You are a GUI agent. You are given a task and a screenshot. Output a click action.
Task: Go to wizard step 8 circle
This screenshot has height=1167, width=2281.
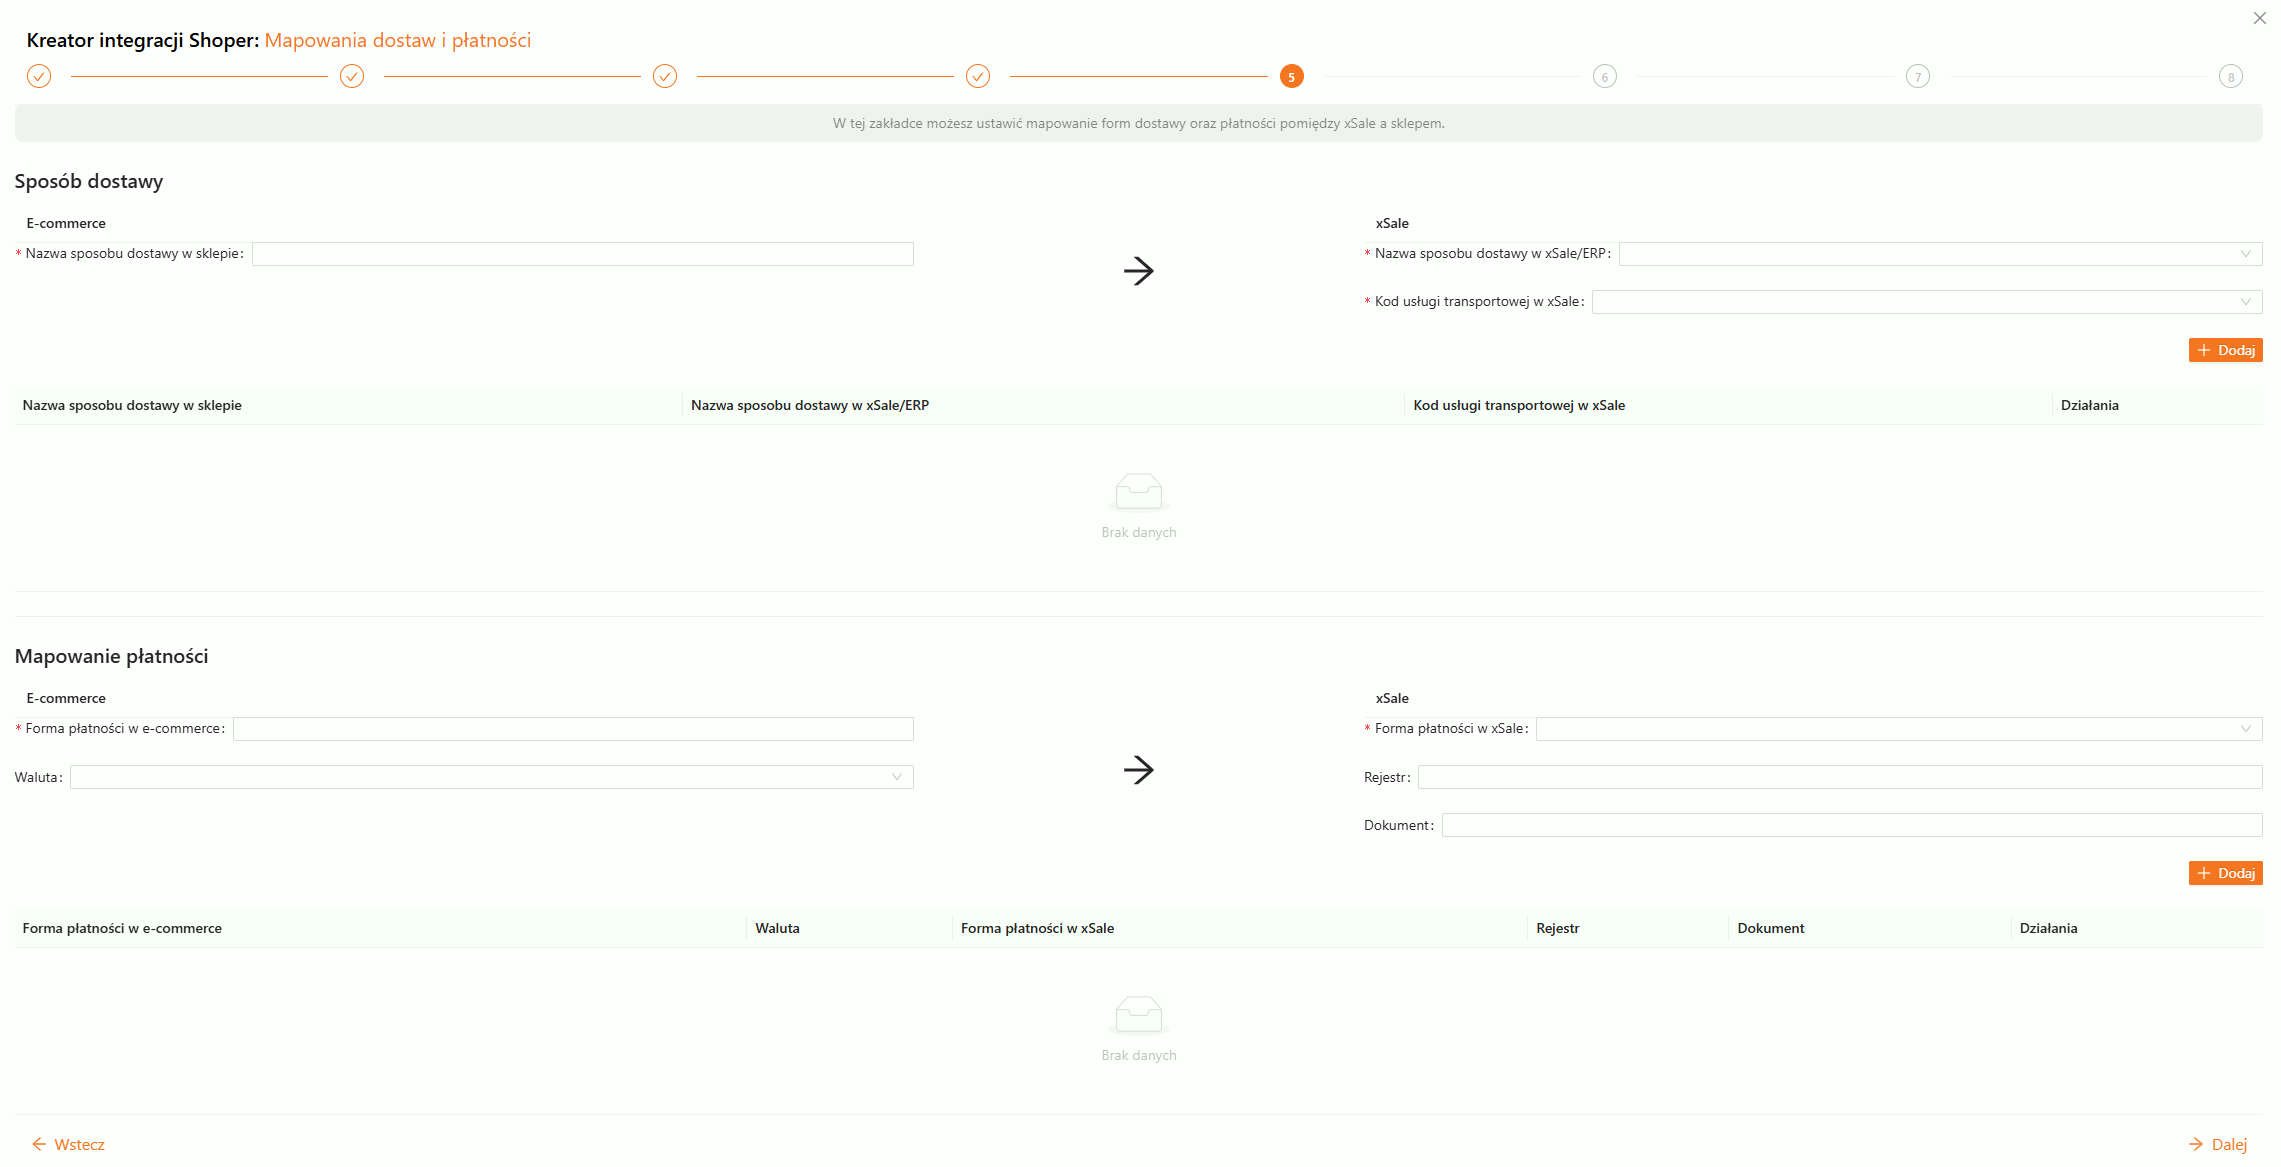2230,77
